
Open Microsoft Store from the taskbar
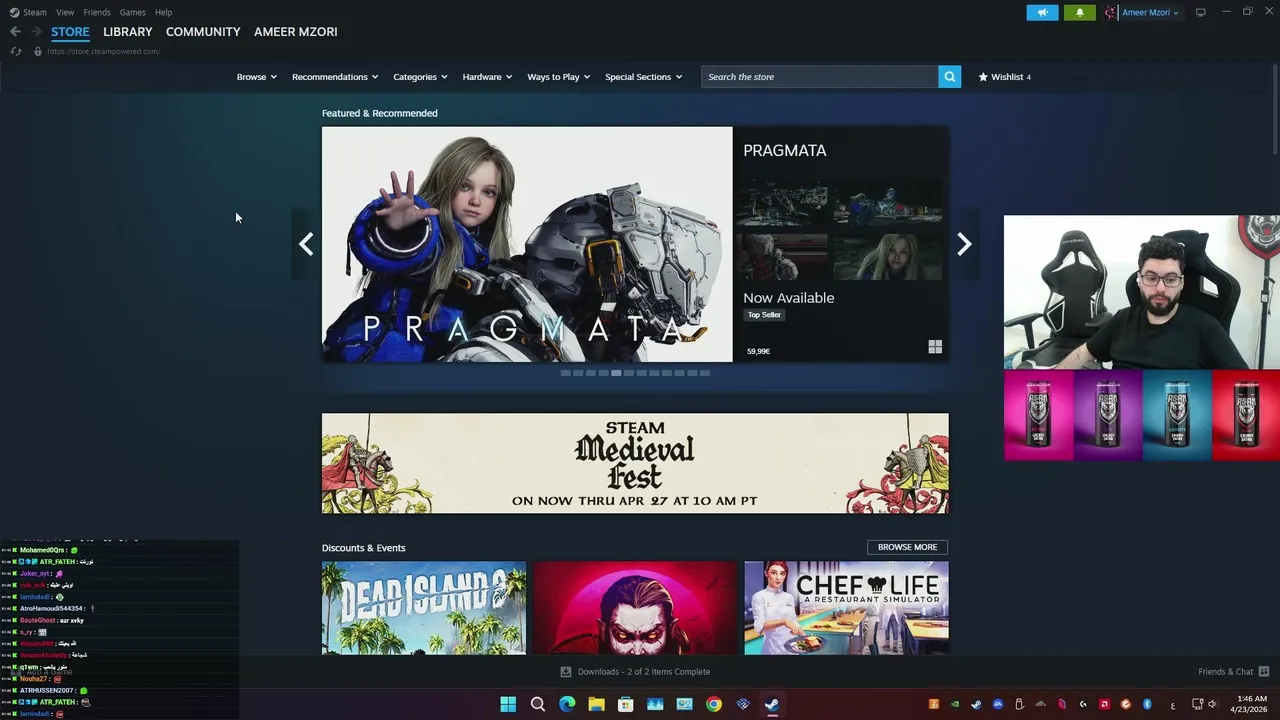click(x=625, y=704)
